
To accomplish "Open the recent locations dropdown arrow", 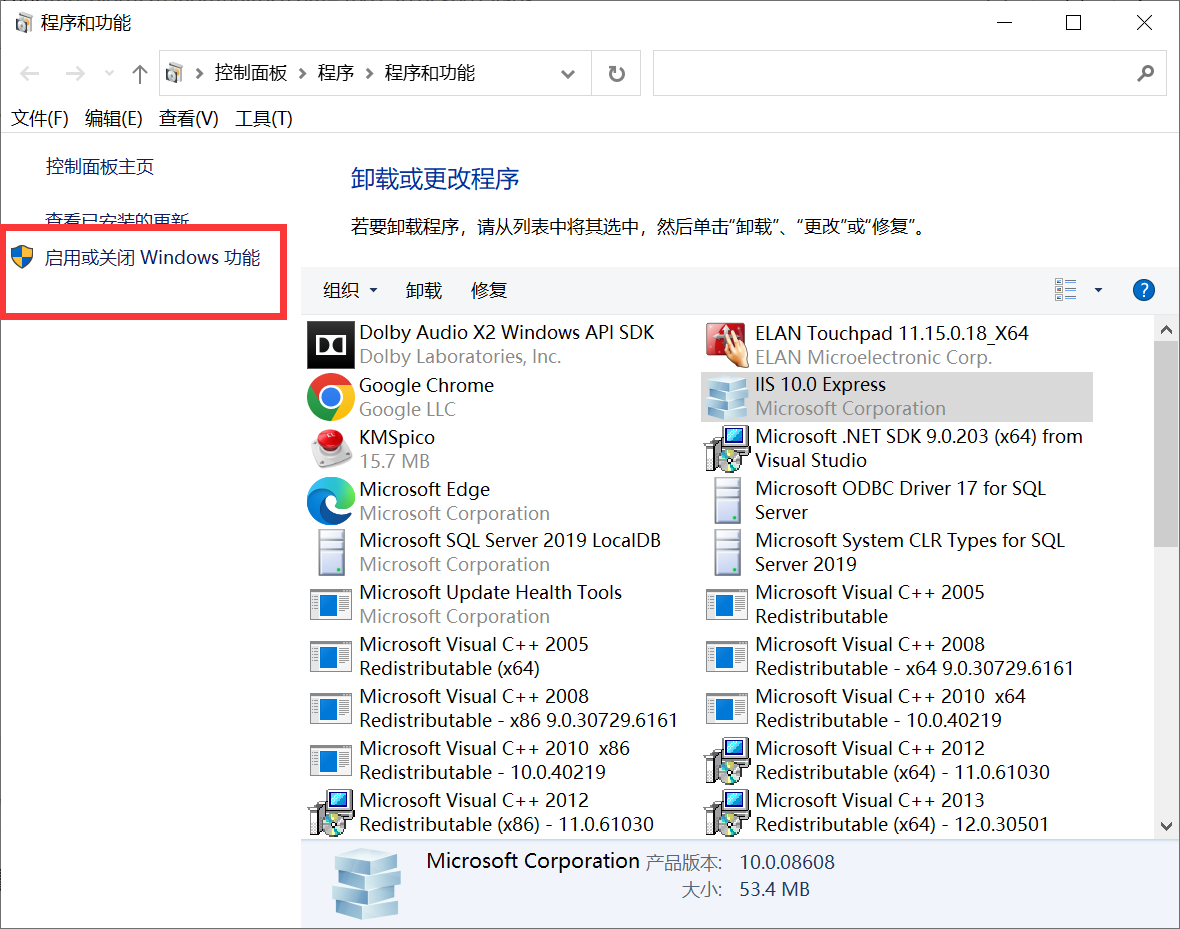I will tap(110, 74).
